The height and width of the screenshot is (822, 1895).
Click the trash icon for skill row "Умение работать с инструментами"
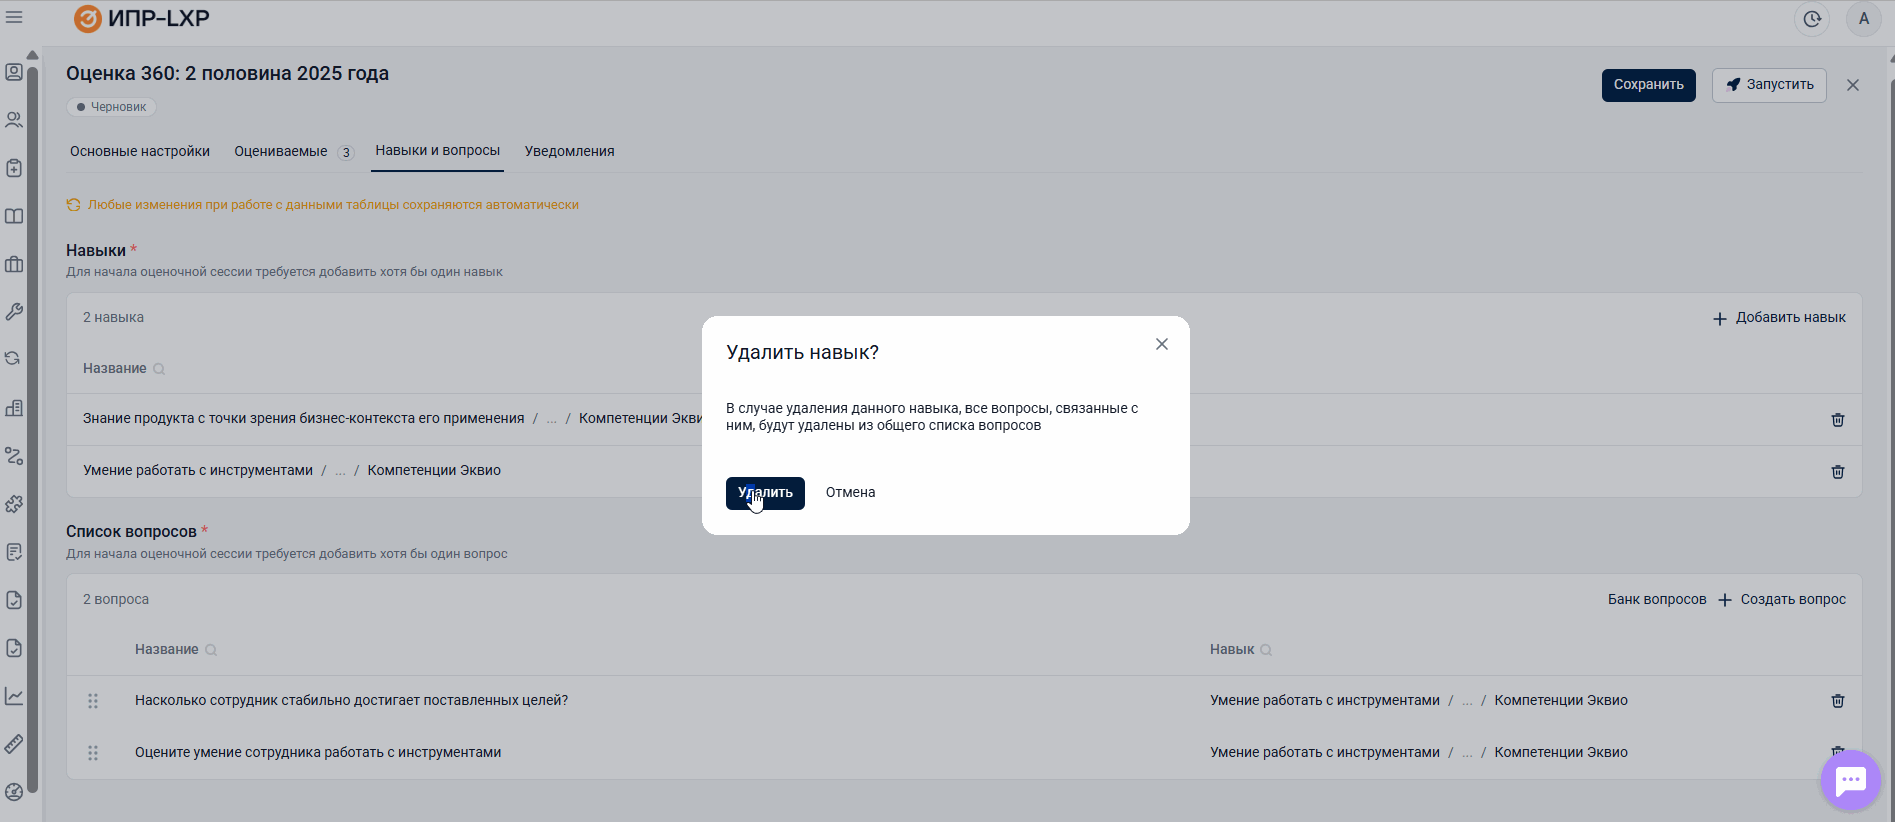pos(1838,472)
